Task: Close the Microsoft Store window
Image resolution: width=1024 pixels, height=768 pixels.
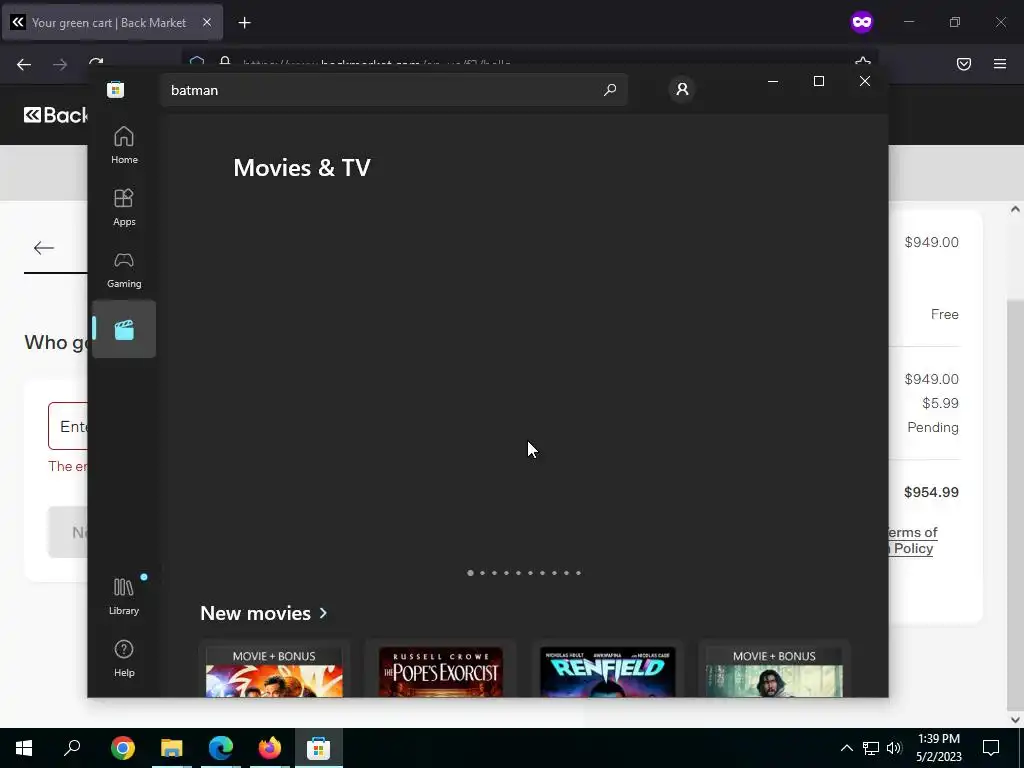Action: [x=865, y=81]
